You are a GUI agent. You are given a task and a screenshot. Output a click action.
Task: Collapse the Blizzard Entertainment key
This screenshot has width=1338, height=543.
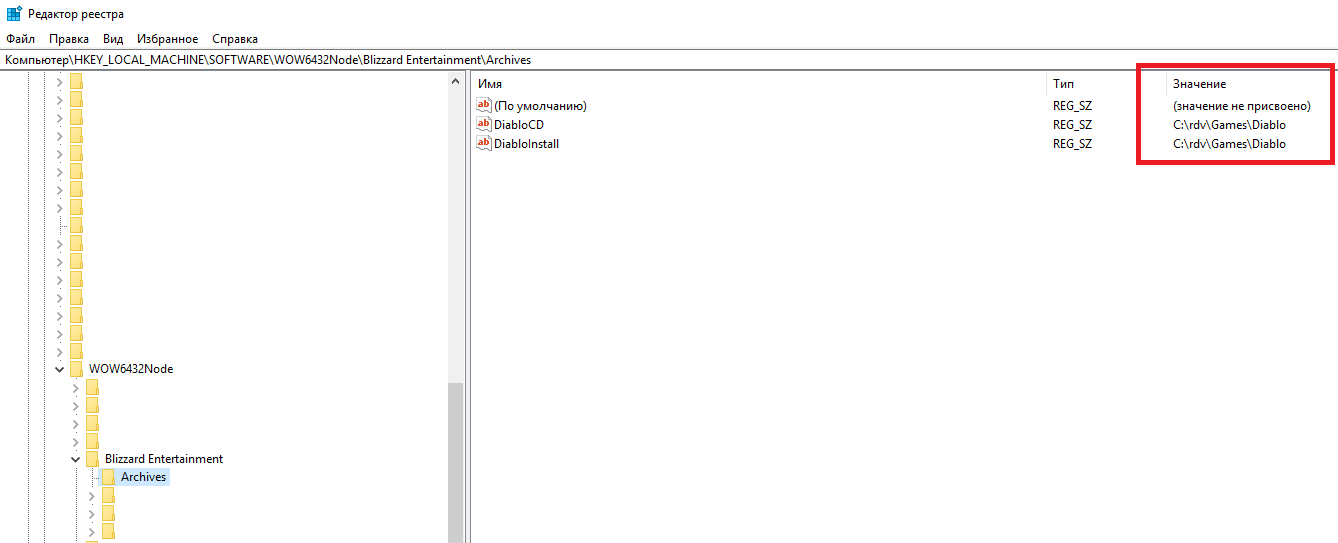[x=77, y=459]
